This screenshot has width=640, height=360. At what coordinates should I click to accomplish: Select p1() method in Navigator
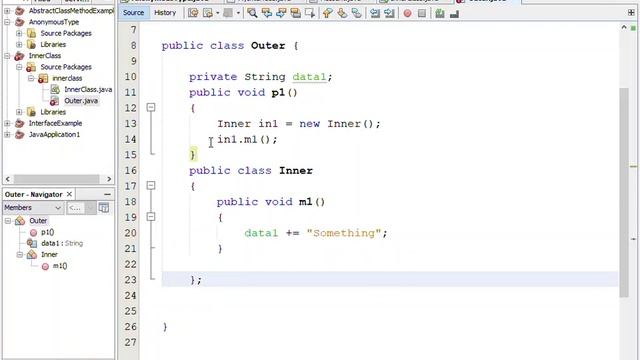click(x=47, y=232)
